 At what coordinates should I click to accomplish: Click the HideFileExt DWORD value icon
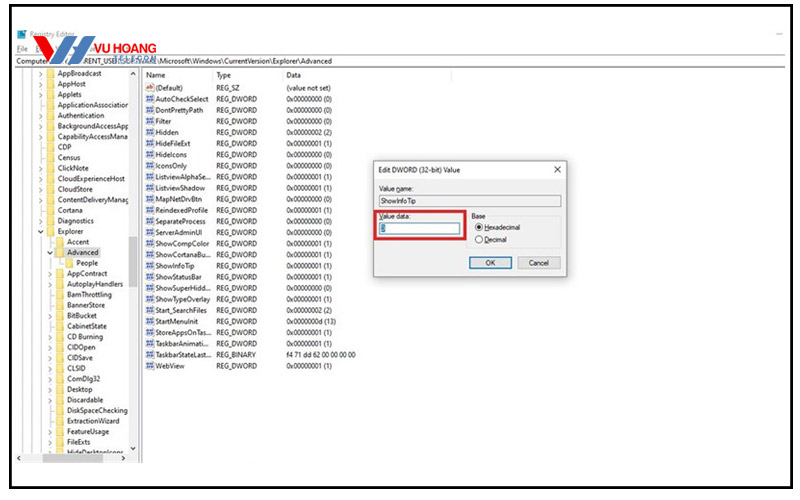tap(150, 143)
